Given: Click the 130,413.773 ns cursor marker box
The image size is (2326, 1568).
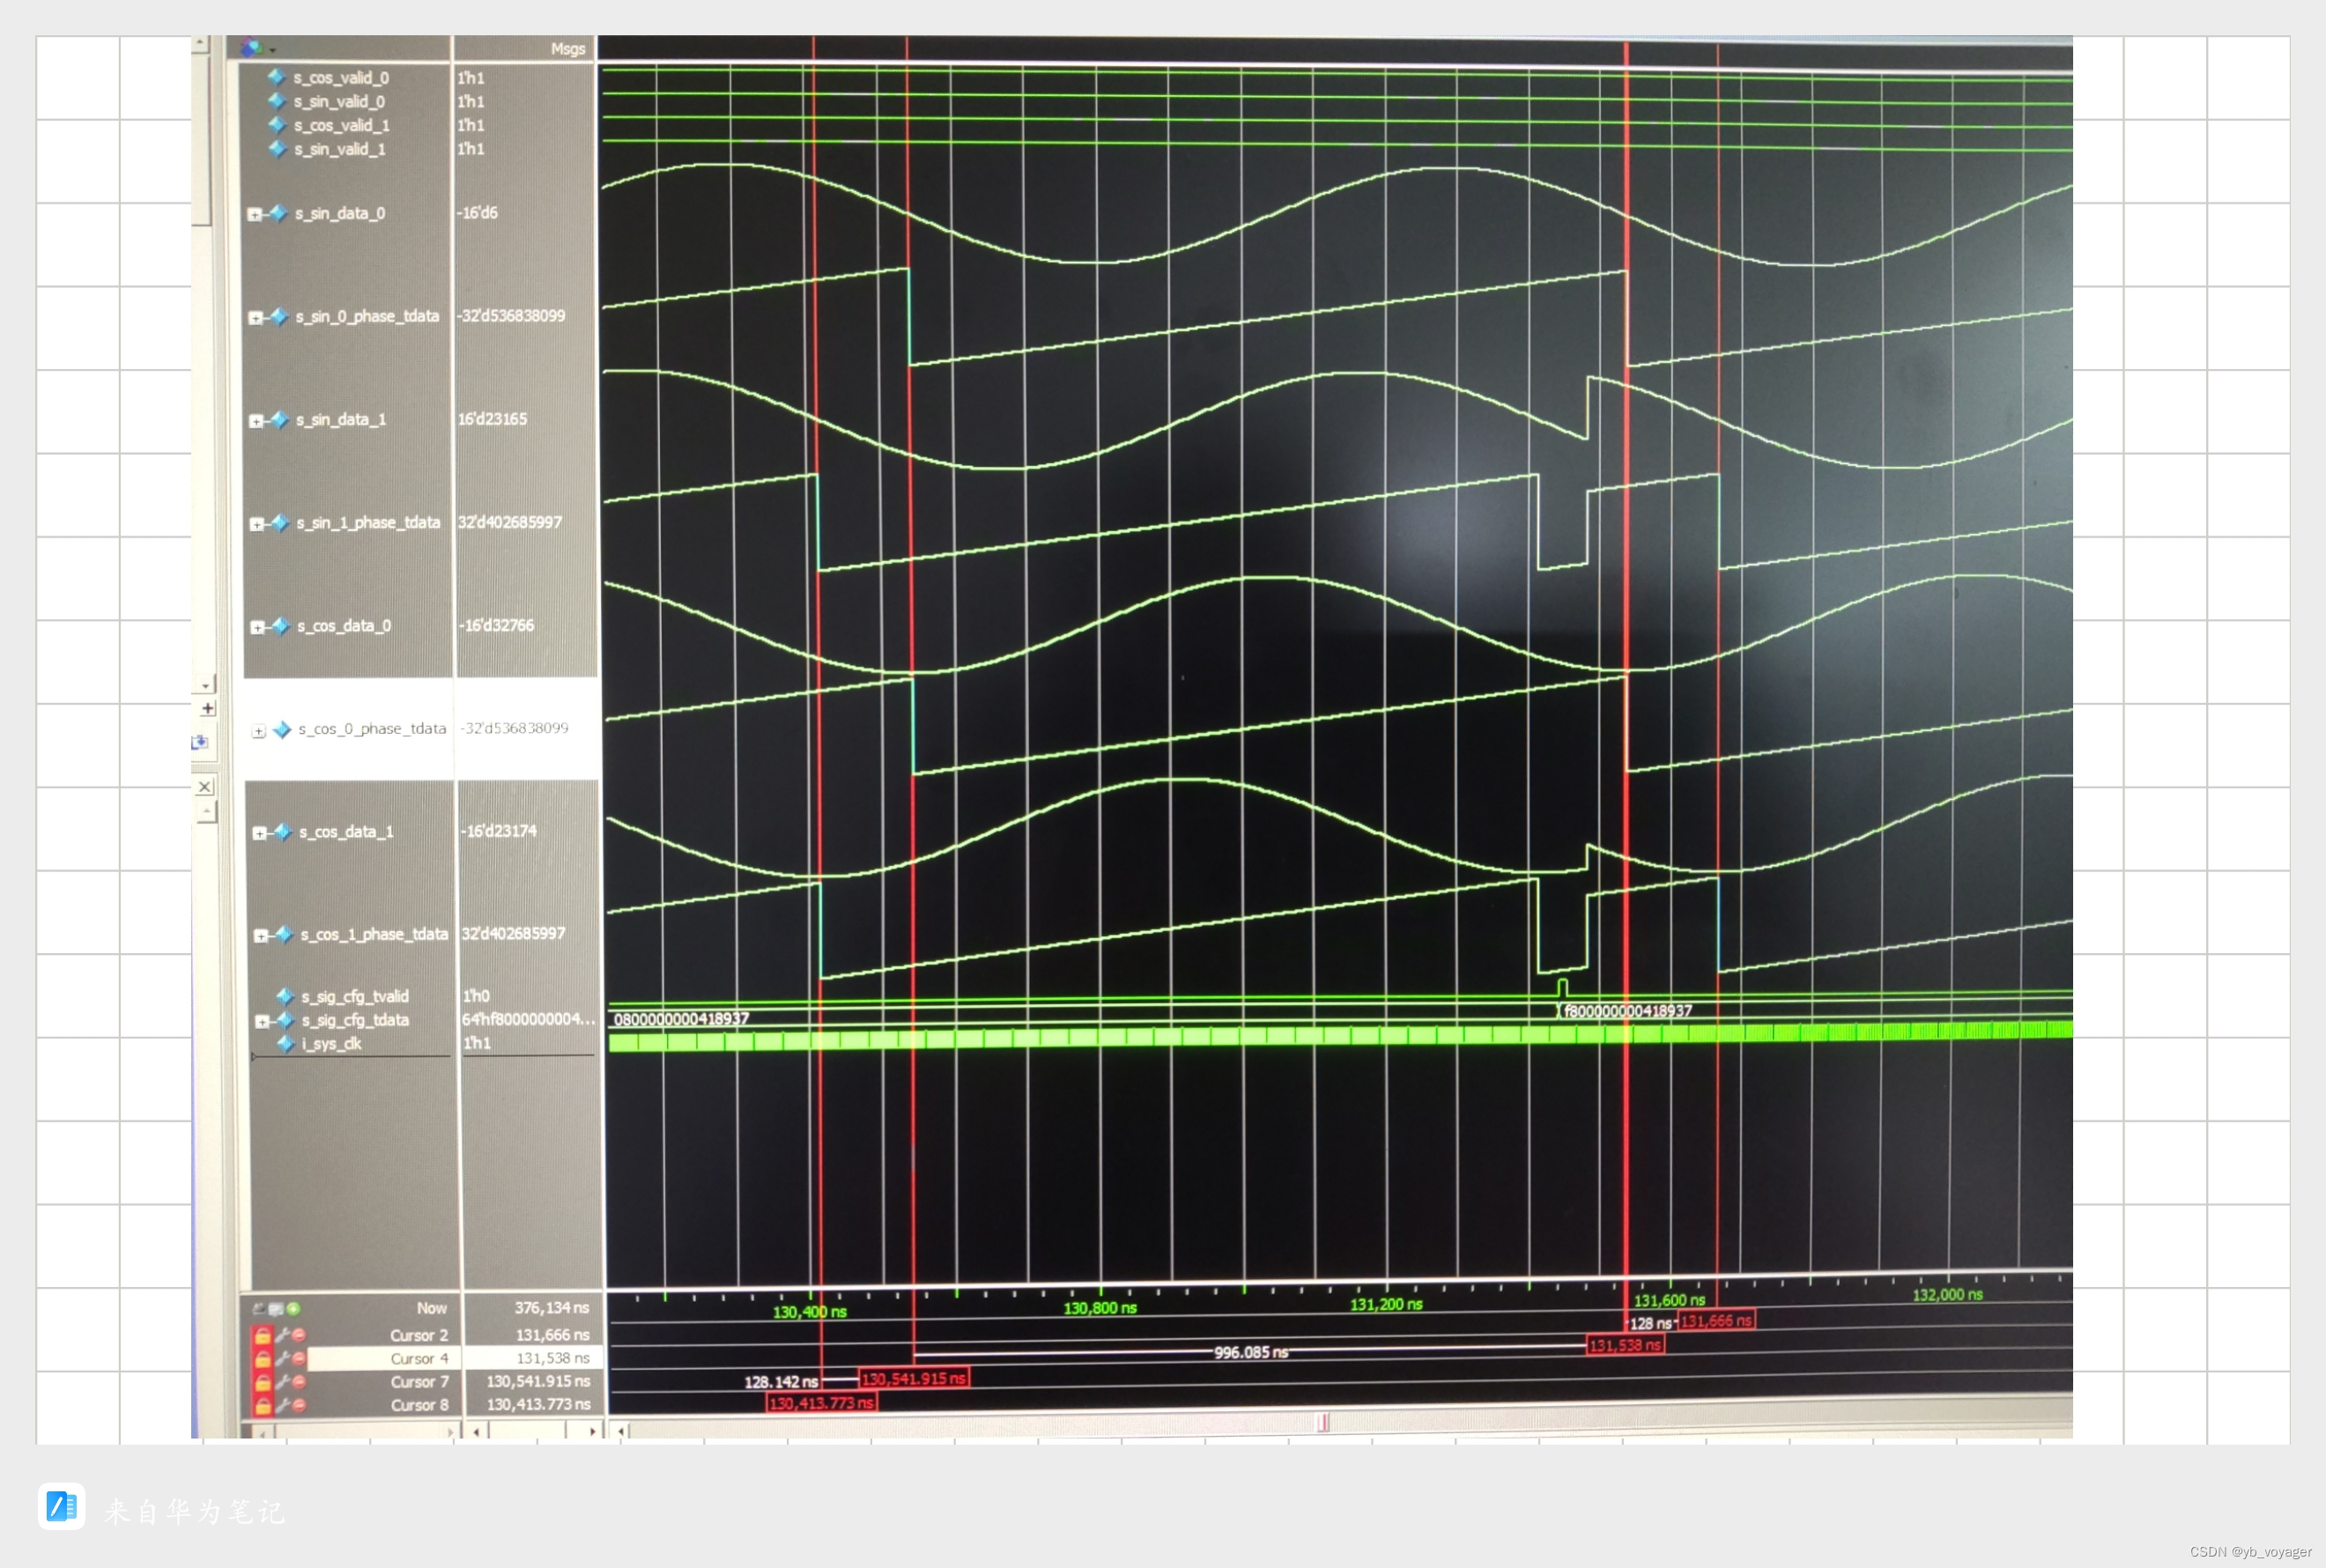Looking at the screenshot, I should (x=821, y=1404).
